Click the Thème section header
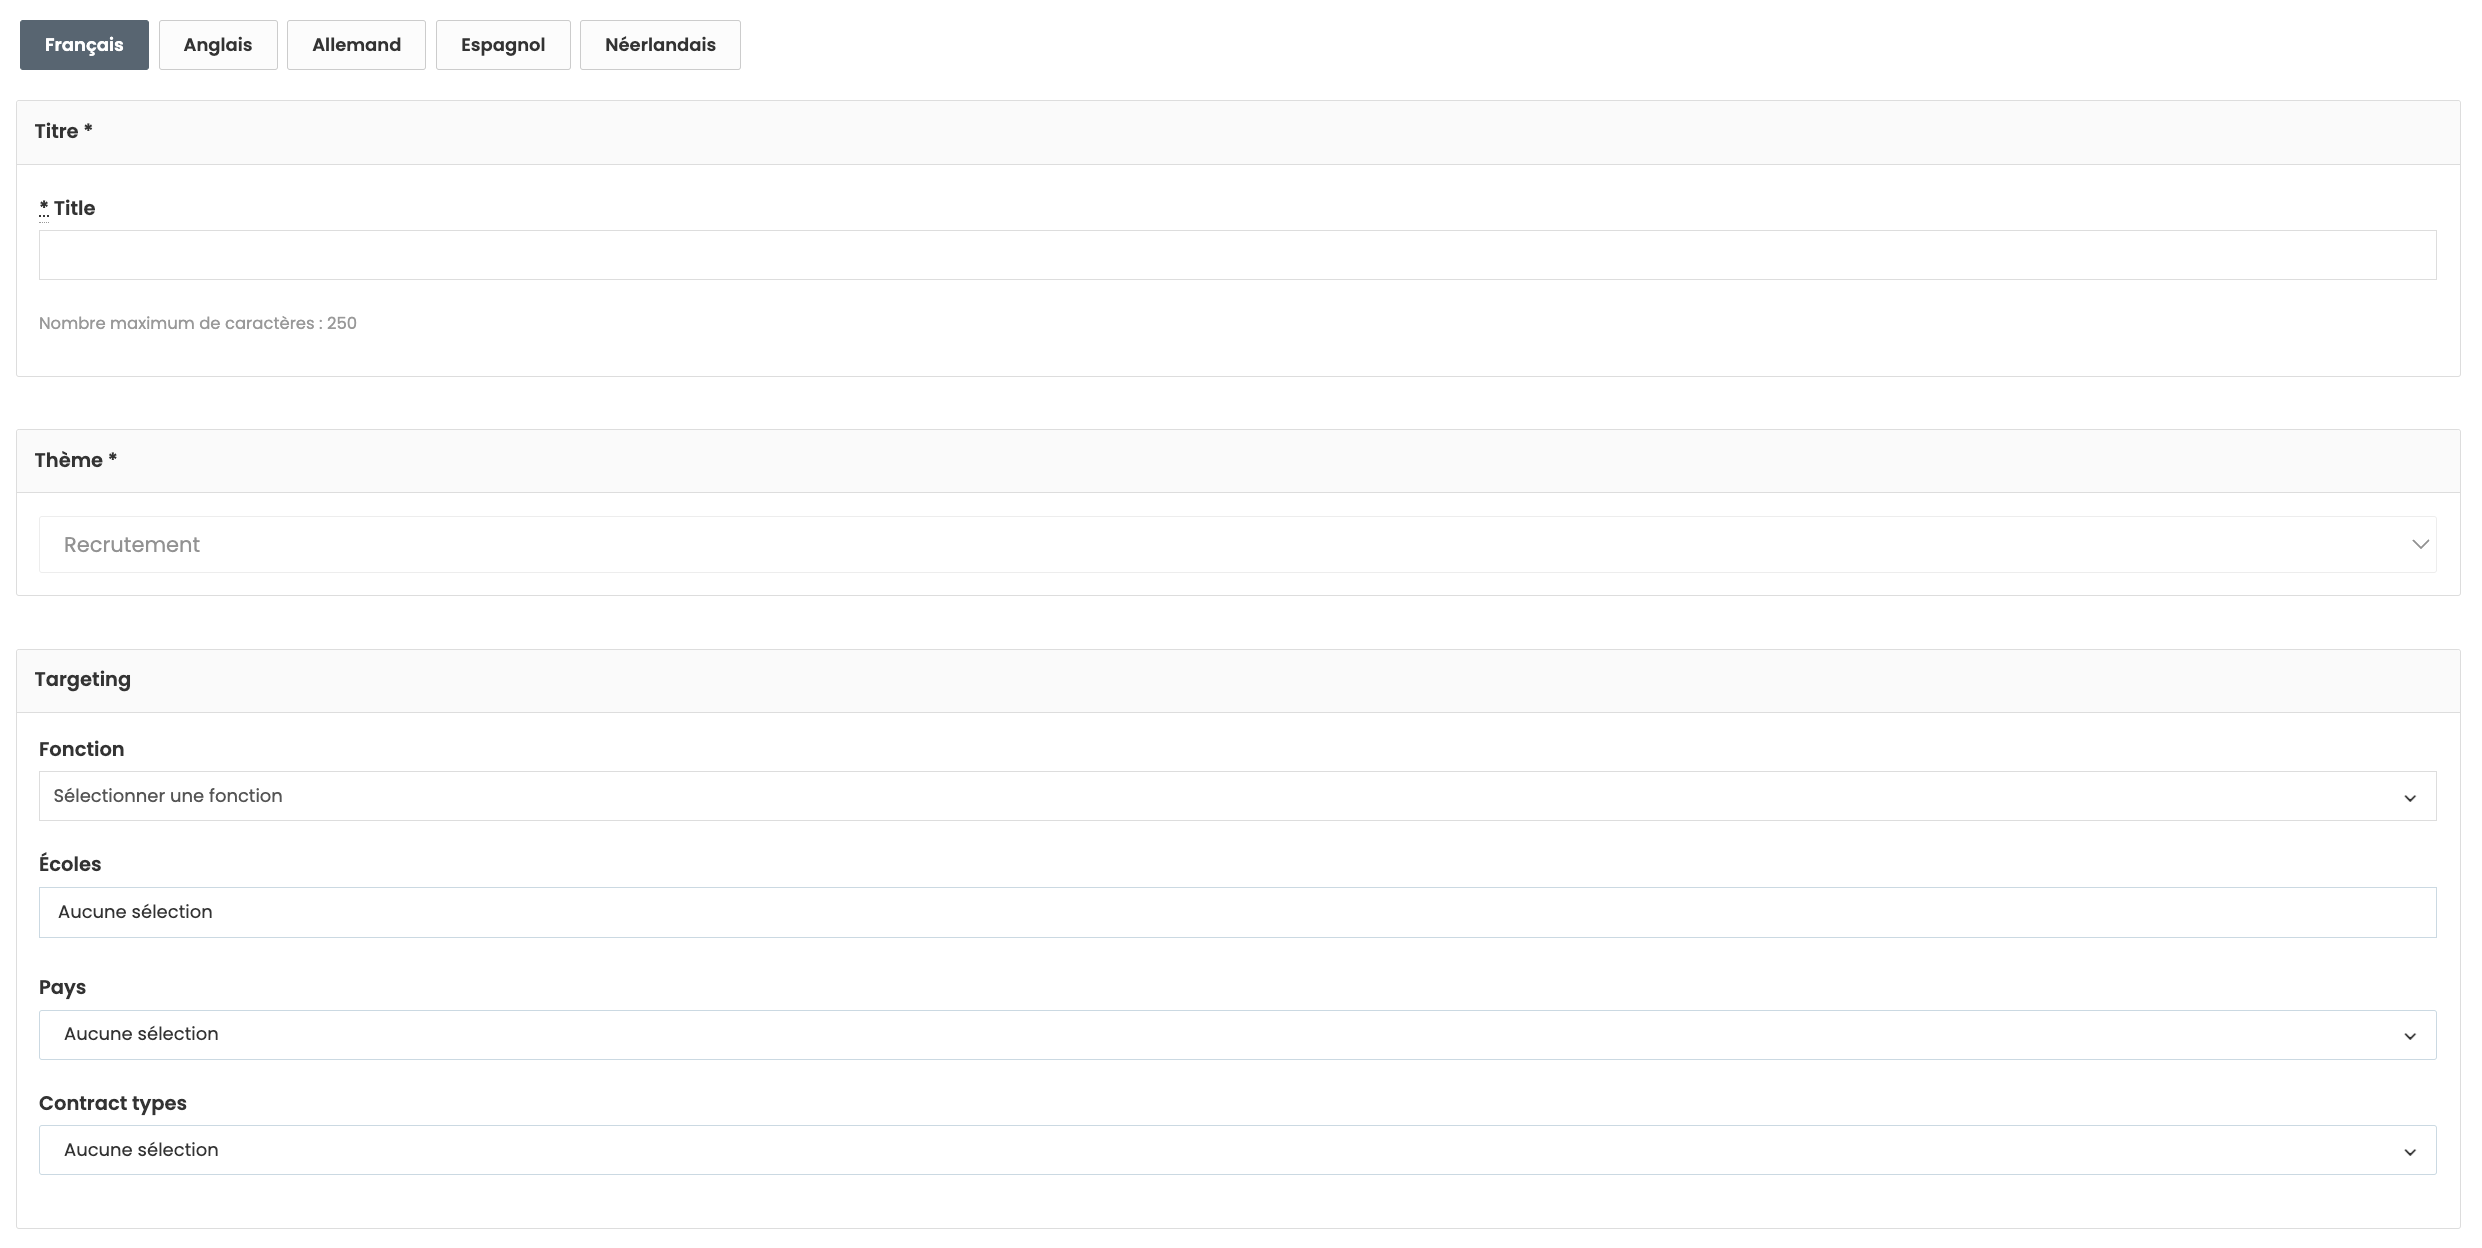The height and width of the screenshot is (1248, 2482). (76, 460)
